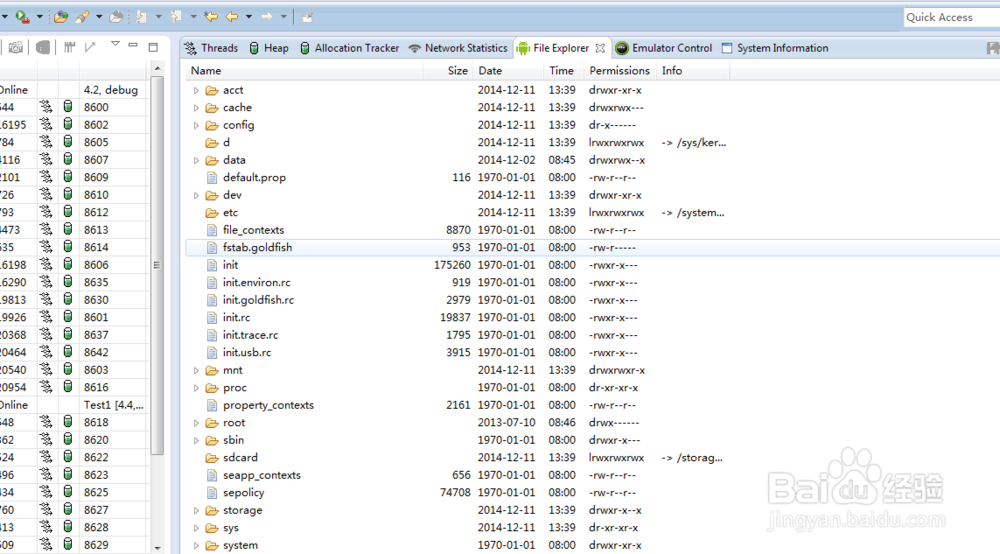1000x554 pixels.
Task: Click the init.rc file icon
Action: pyautogui.click(x=212, y=317)
